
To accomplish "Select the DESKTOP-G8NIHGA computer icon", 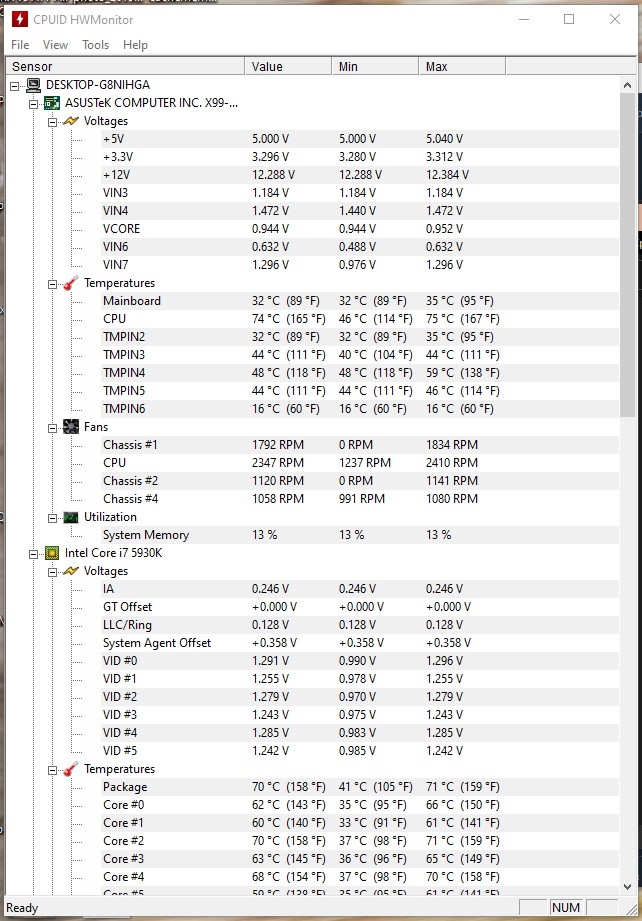I will click(x=33, y=85).
